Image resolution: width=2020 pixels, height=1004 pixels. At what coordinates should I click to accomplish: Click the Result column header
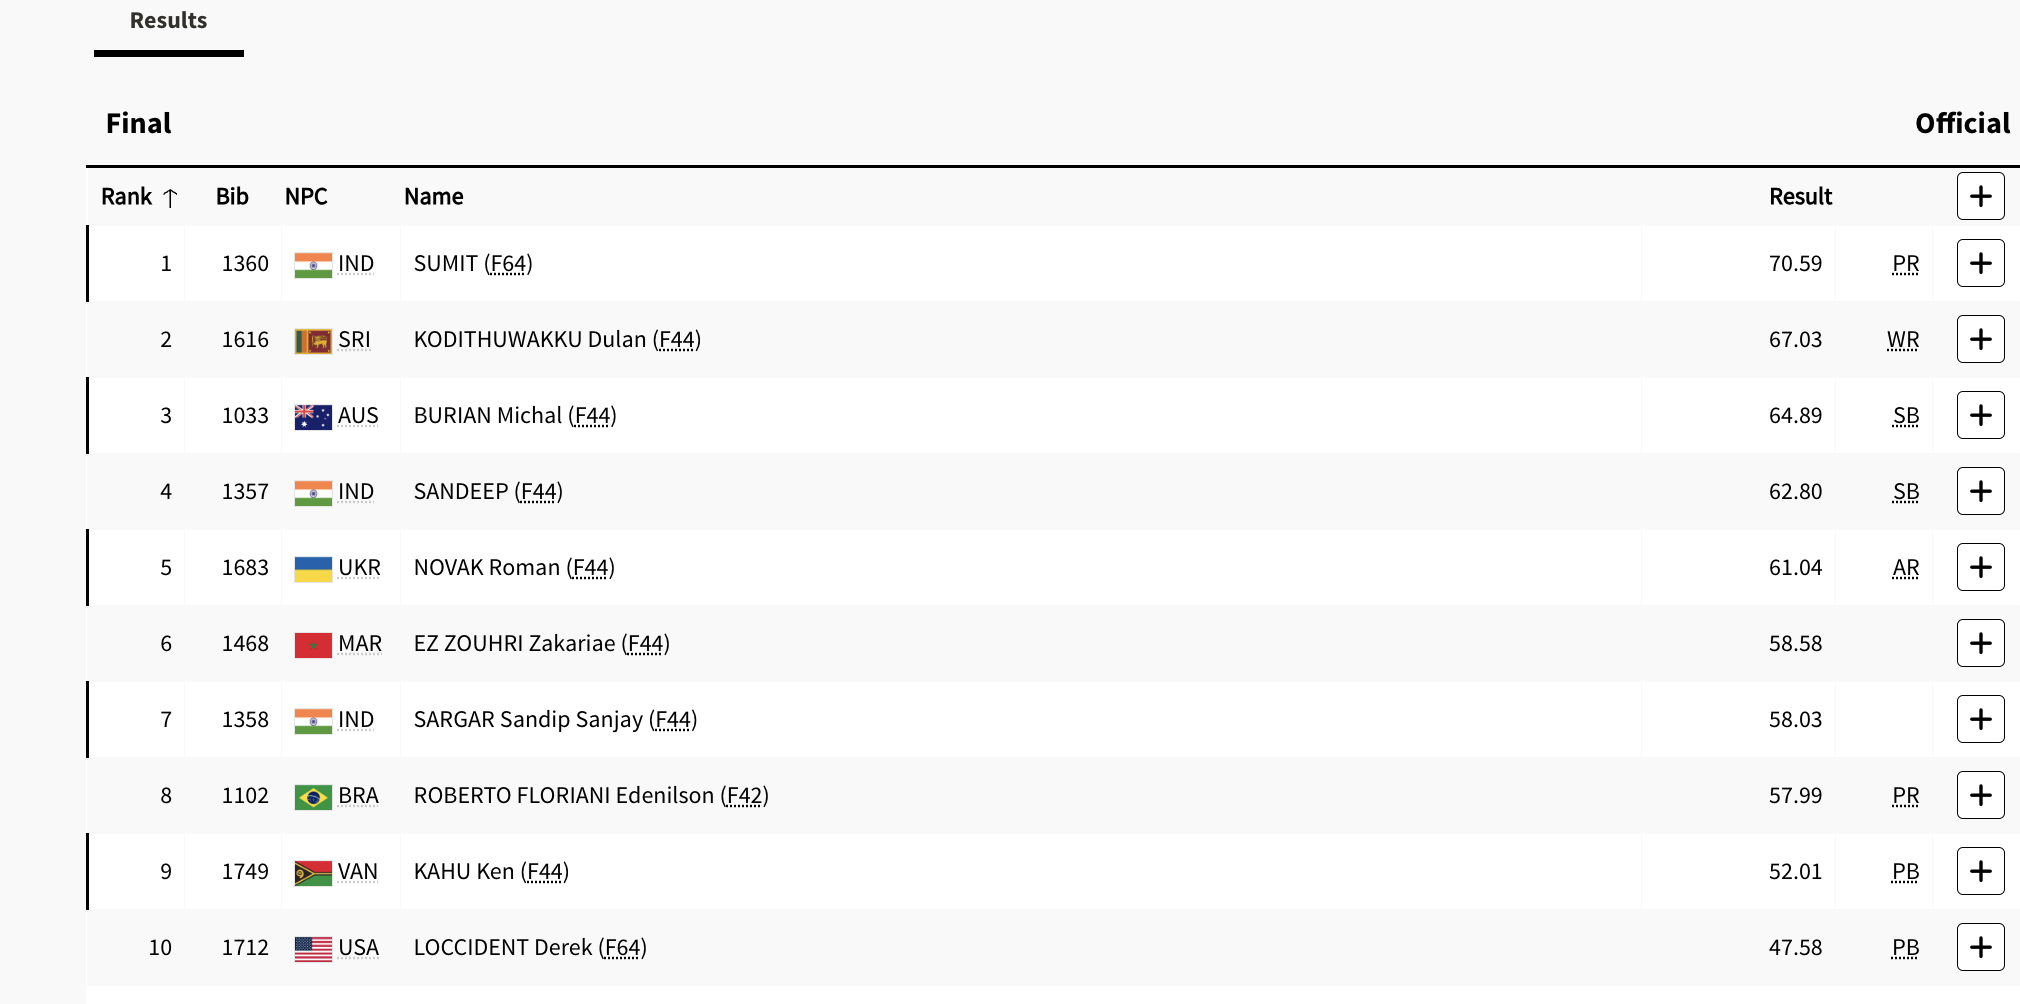pyautogui.click(x=1799, y=197)
